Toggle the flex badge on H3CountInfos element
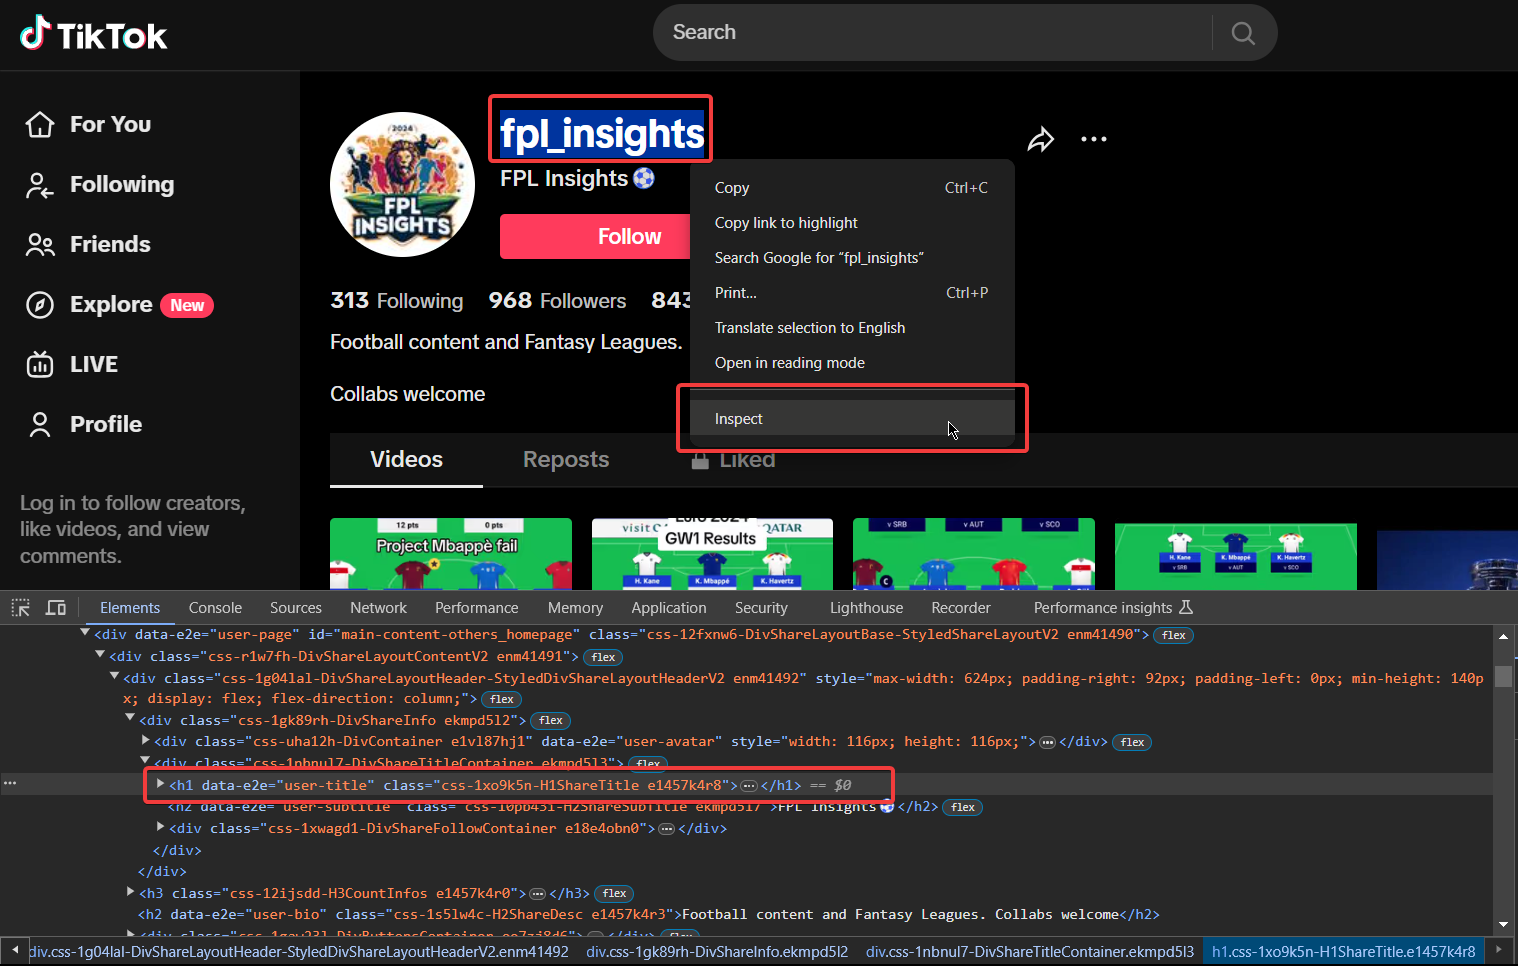The image size is (1518, 966). [613, 893]
